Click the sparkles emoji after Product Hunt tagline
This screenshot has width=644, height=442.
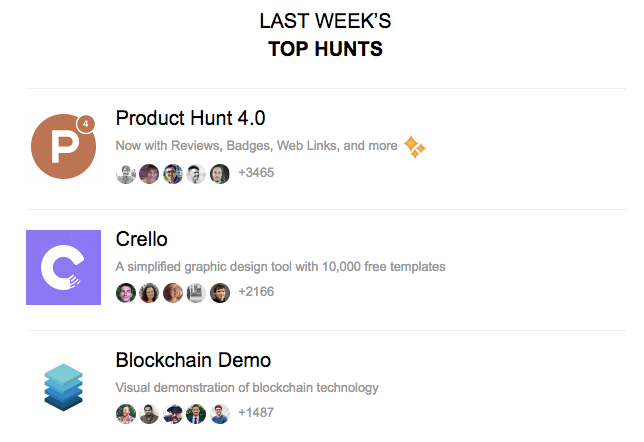click(x=414, y=147)
